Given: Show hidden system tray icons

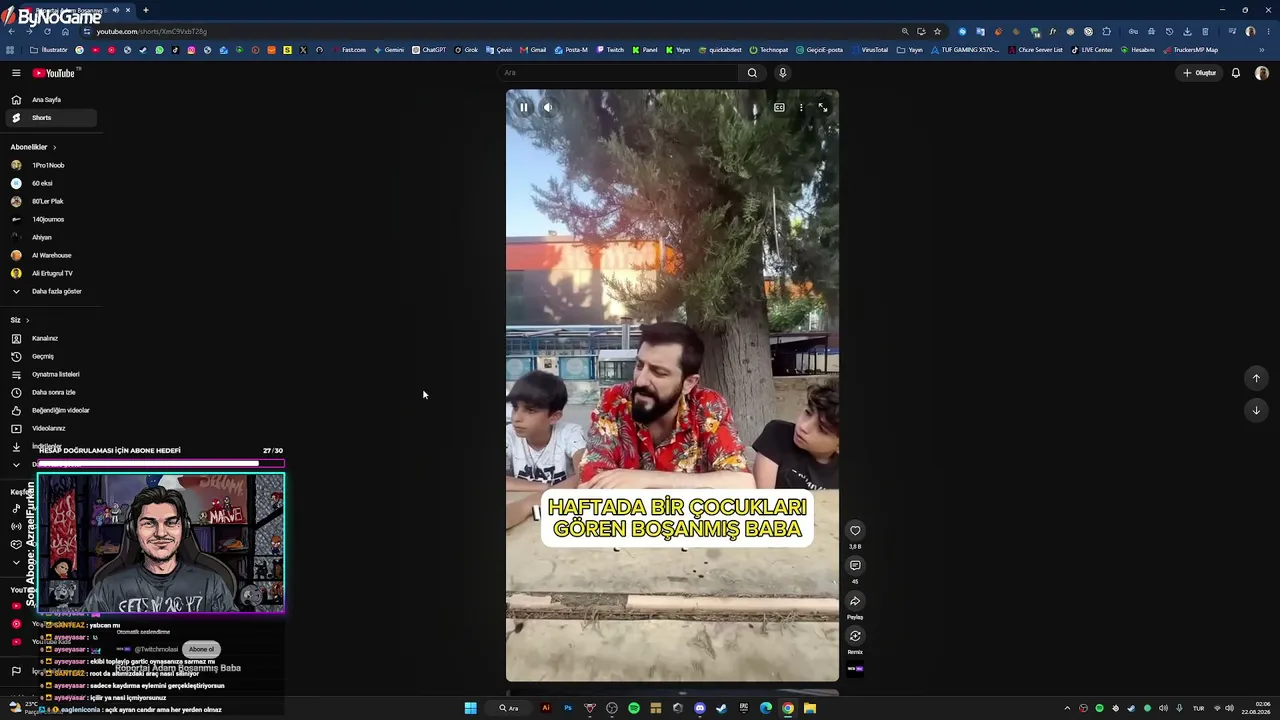Looking at the screenshot, I should tap(1067, 708).
